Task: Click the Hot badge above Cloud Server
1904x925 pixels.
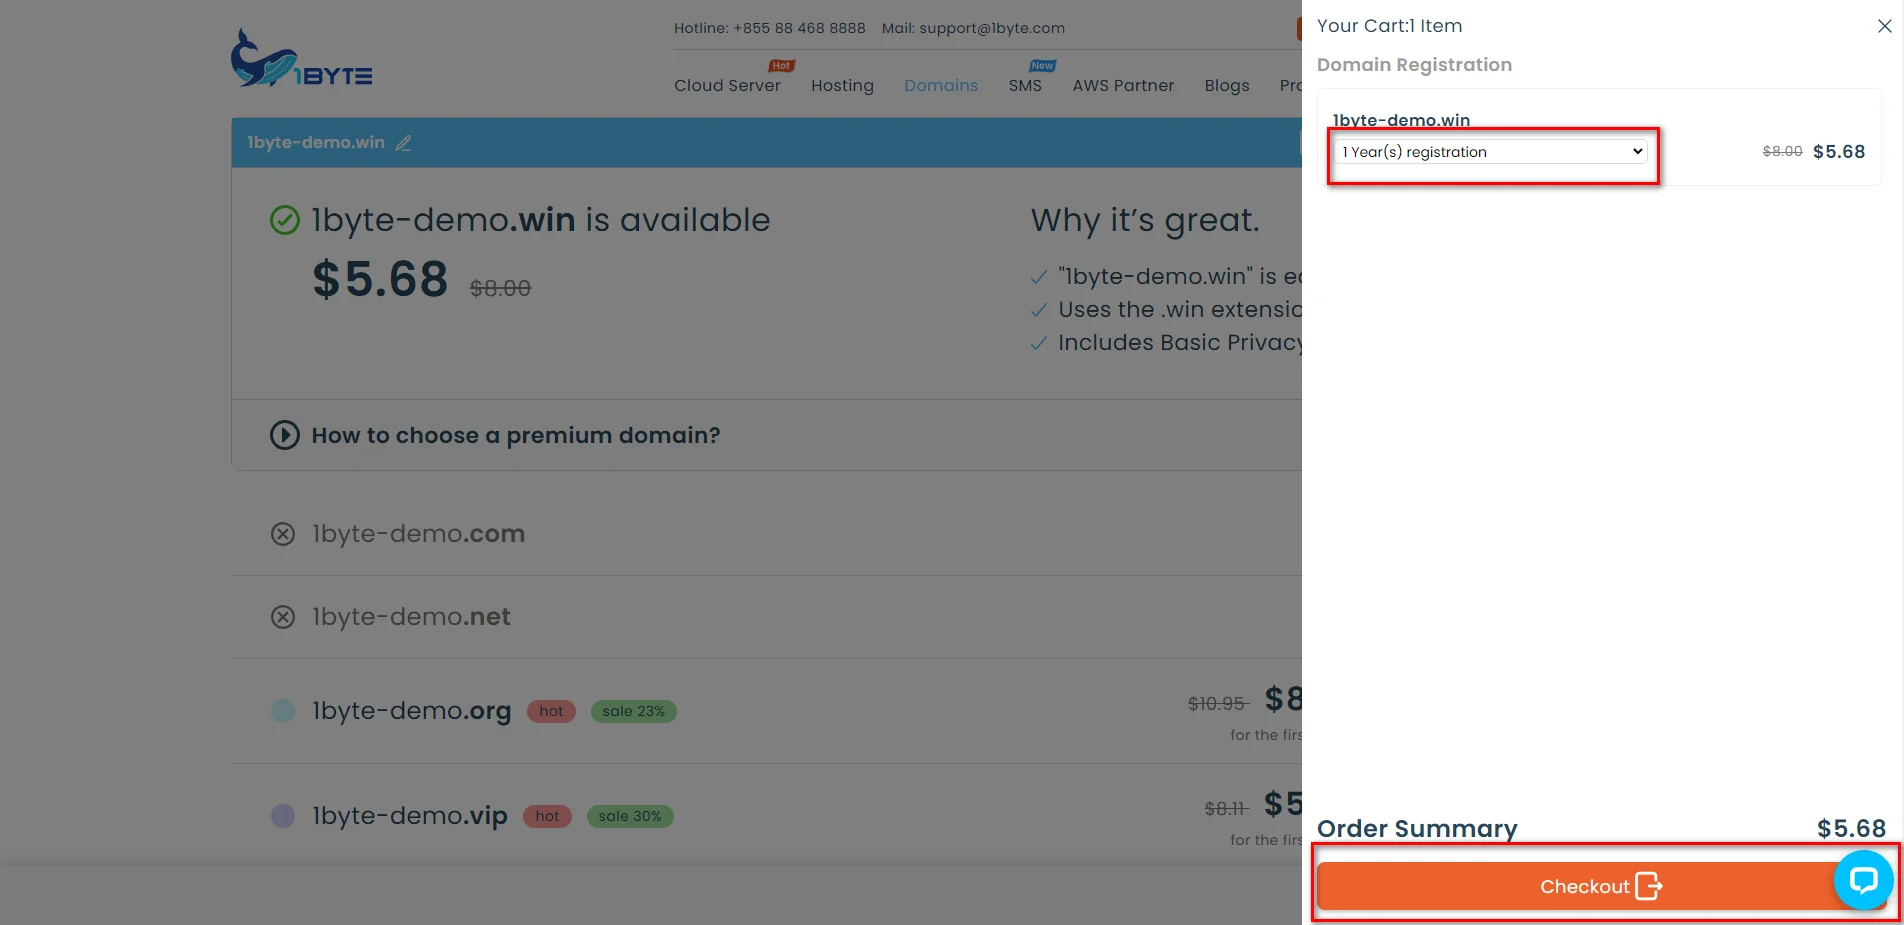Action: 781,66
